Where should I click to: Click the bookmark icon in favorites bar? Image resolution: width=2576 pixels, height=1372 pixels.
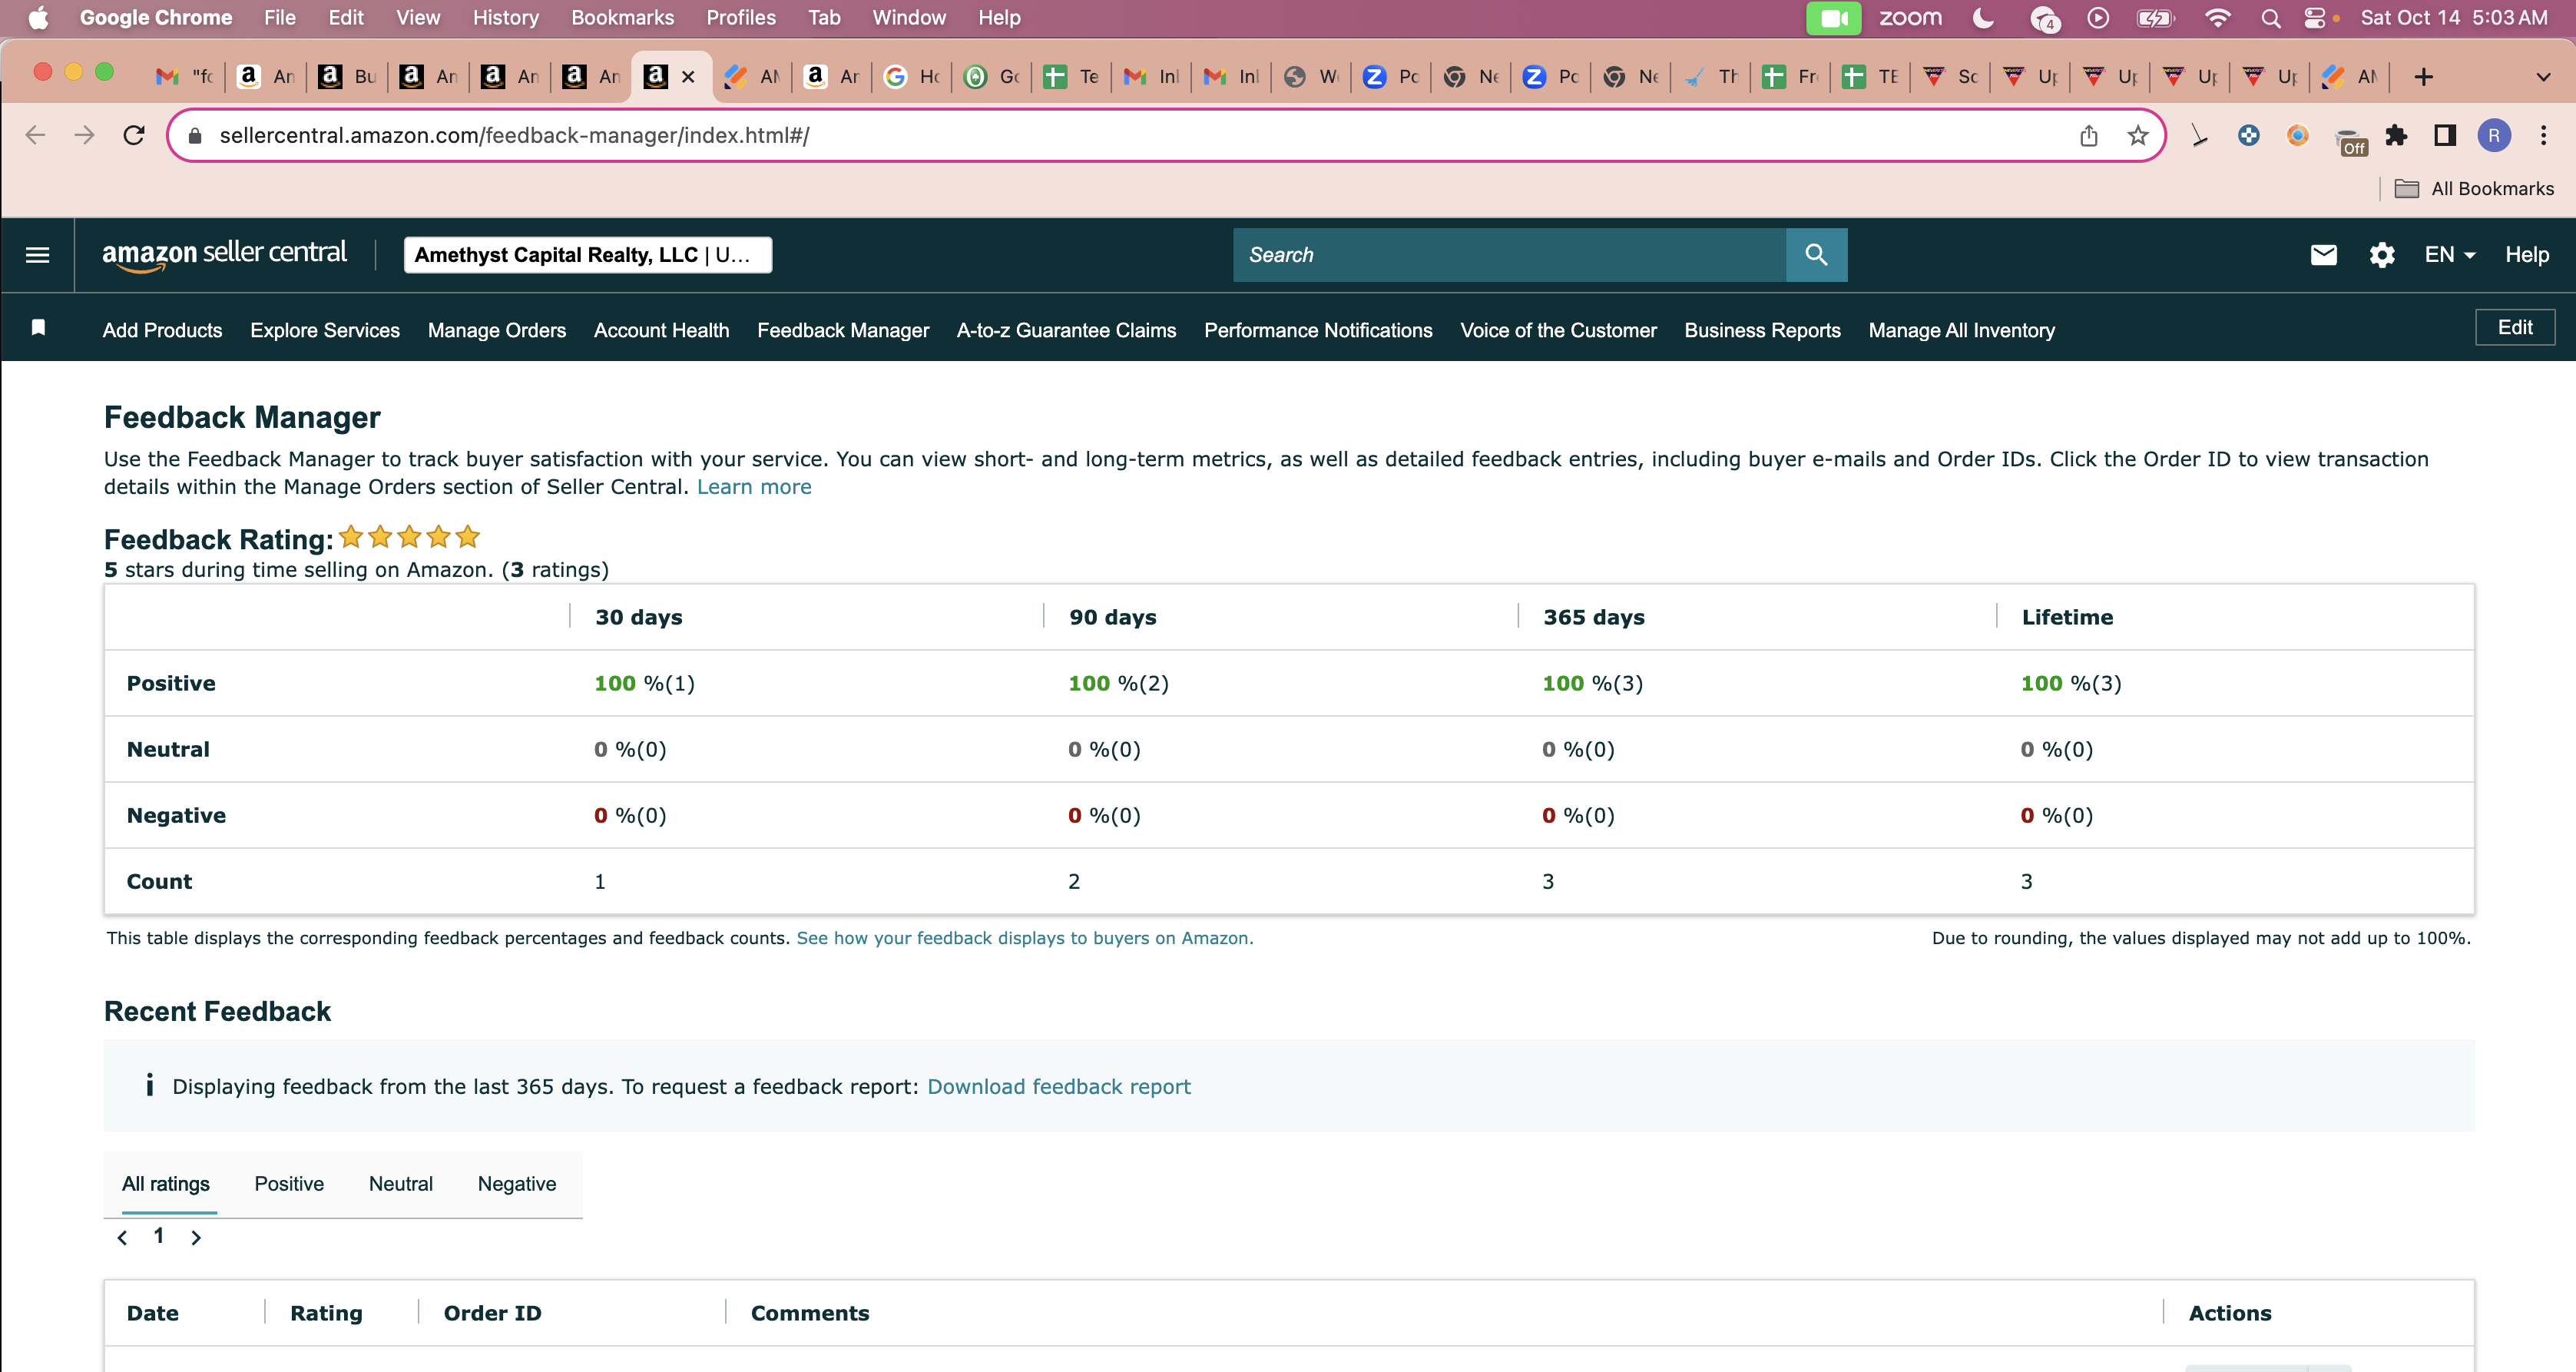(x=38, y=328)
